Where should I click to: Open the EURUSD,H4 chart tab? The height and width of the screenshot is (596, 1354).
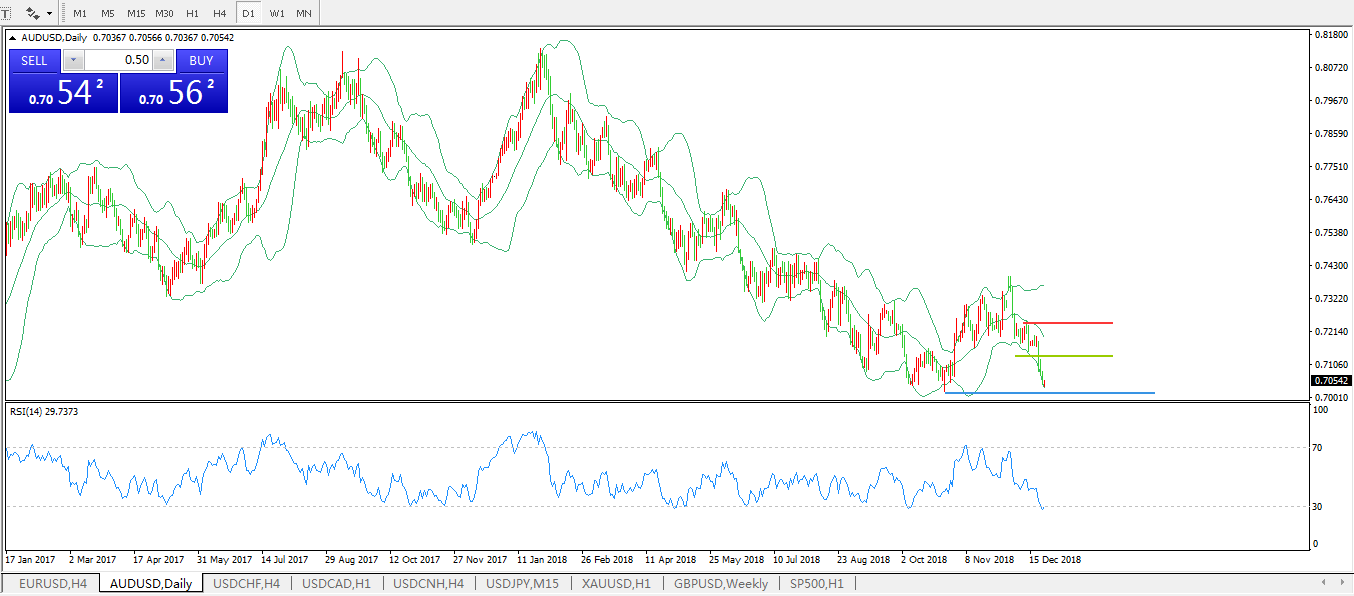(x=52, y=583)
